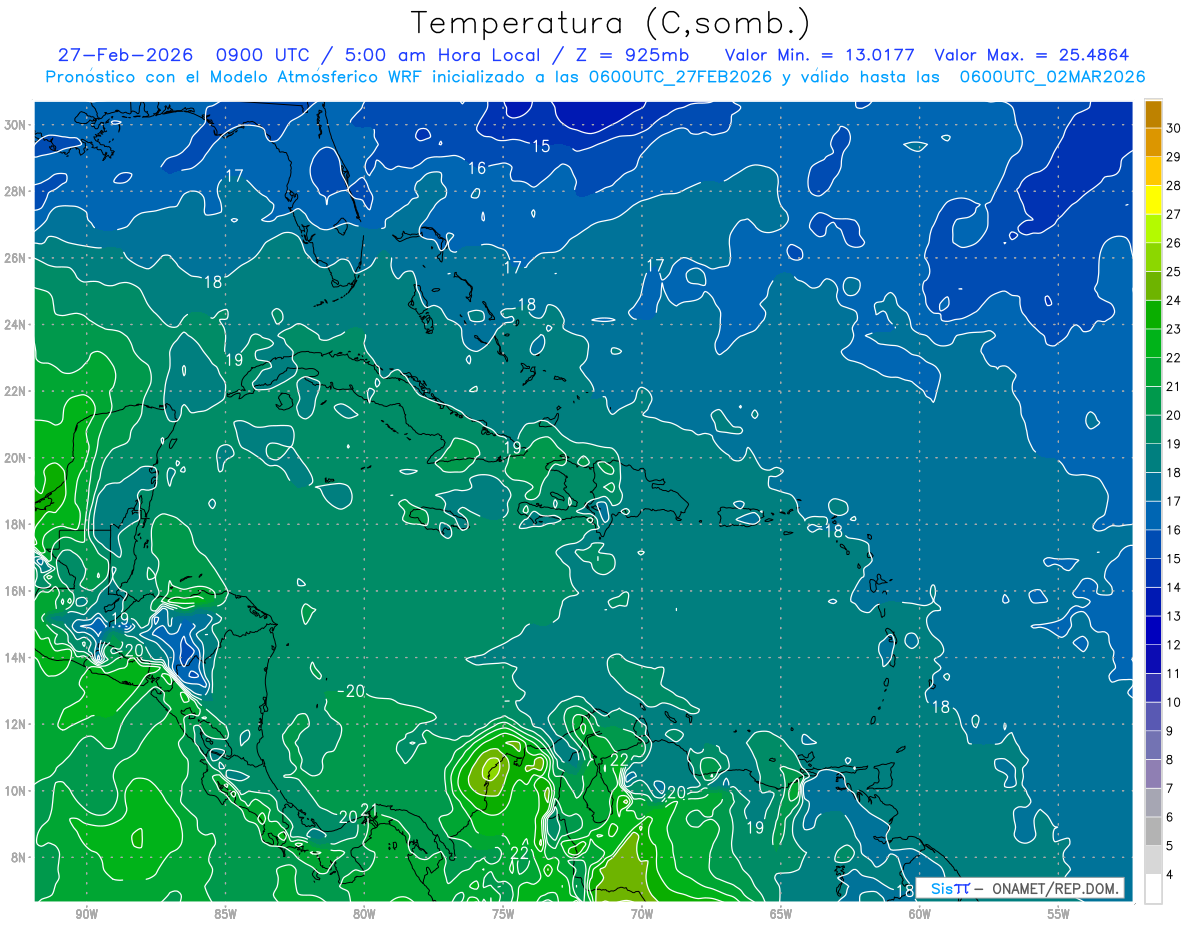Click latitude axis label "12N"
The height and width of the screenshot is (927, 1200).
(x=17, y=724)
